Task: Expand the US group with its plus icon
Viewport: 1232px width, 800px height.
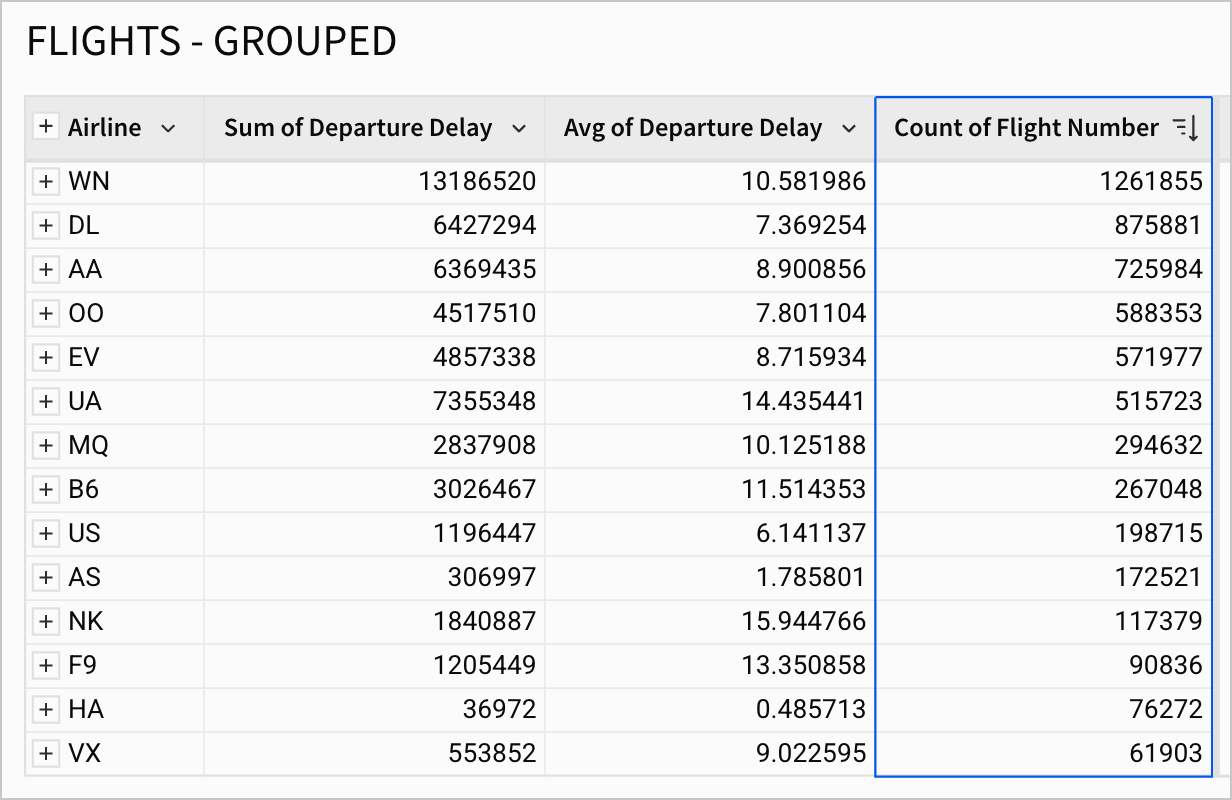Action: click(45, 534)
